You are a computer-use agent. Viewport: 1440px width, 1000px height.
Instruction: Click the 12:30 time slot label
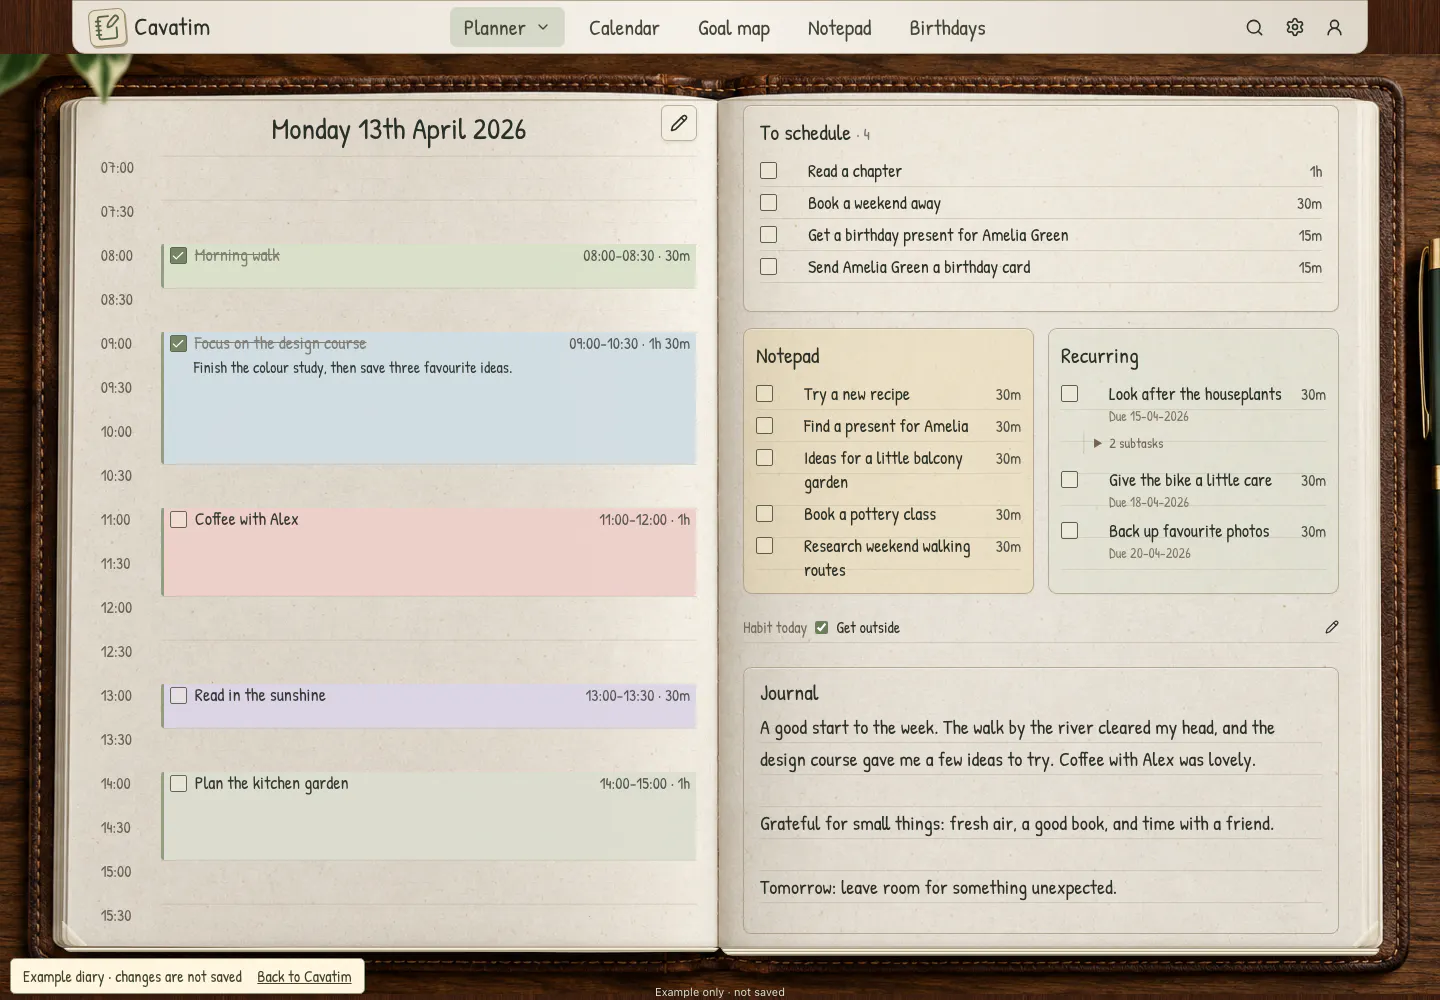point(117,652)
